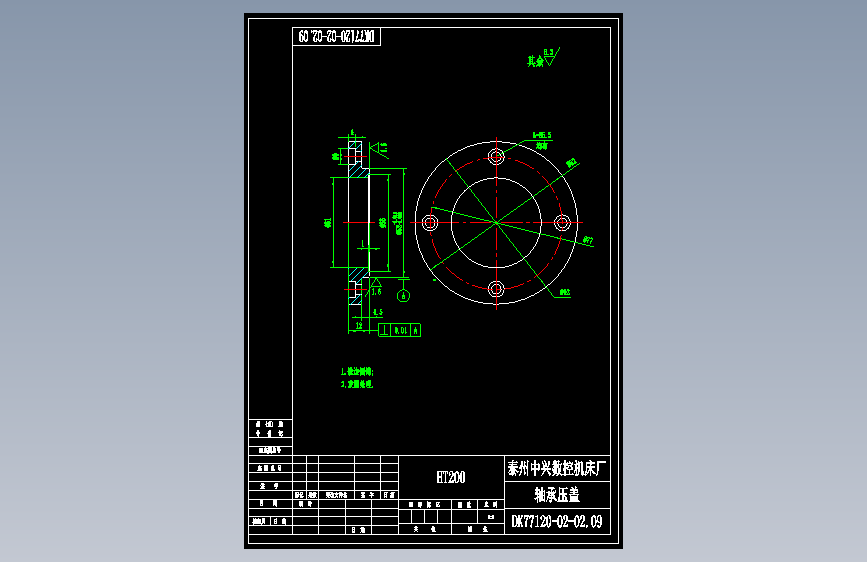This screenshot has width=867, height=562.
Task: Click the part name 轴承压盖
Action: 557,495
